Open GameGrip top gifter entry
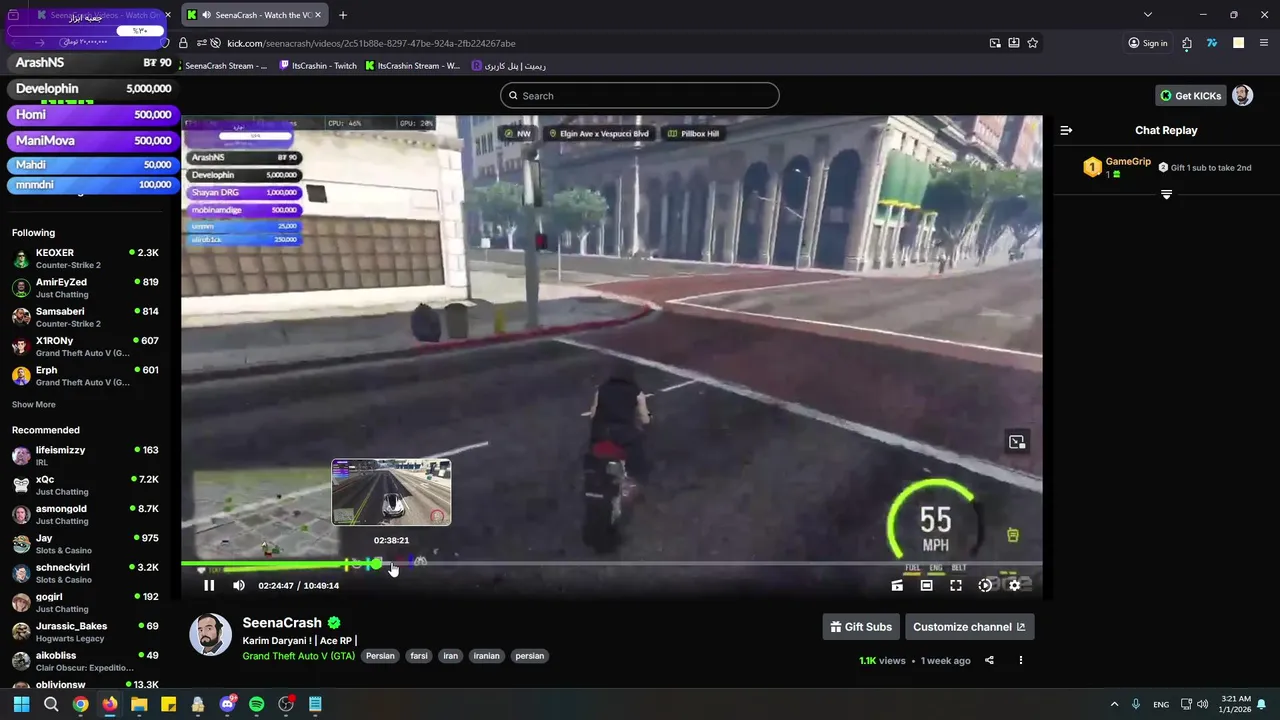This screenshot has width=1280, height=720. point(1117,167)
